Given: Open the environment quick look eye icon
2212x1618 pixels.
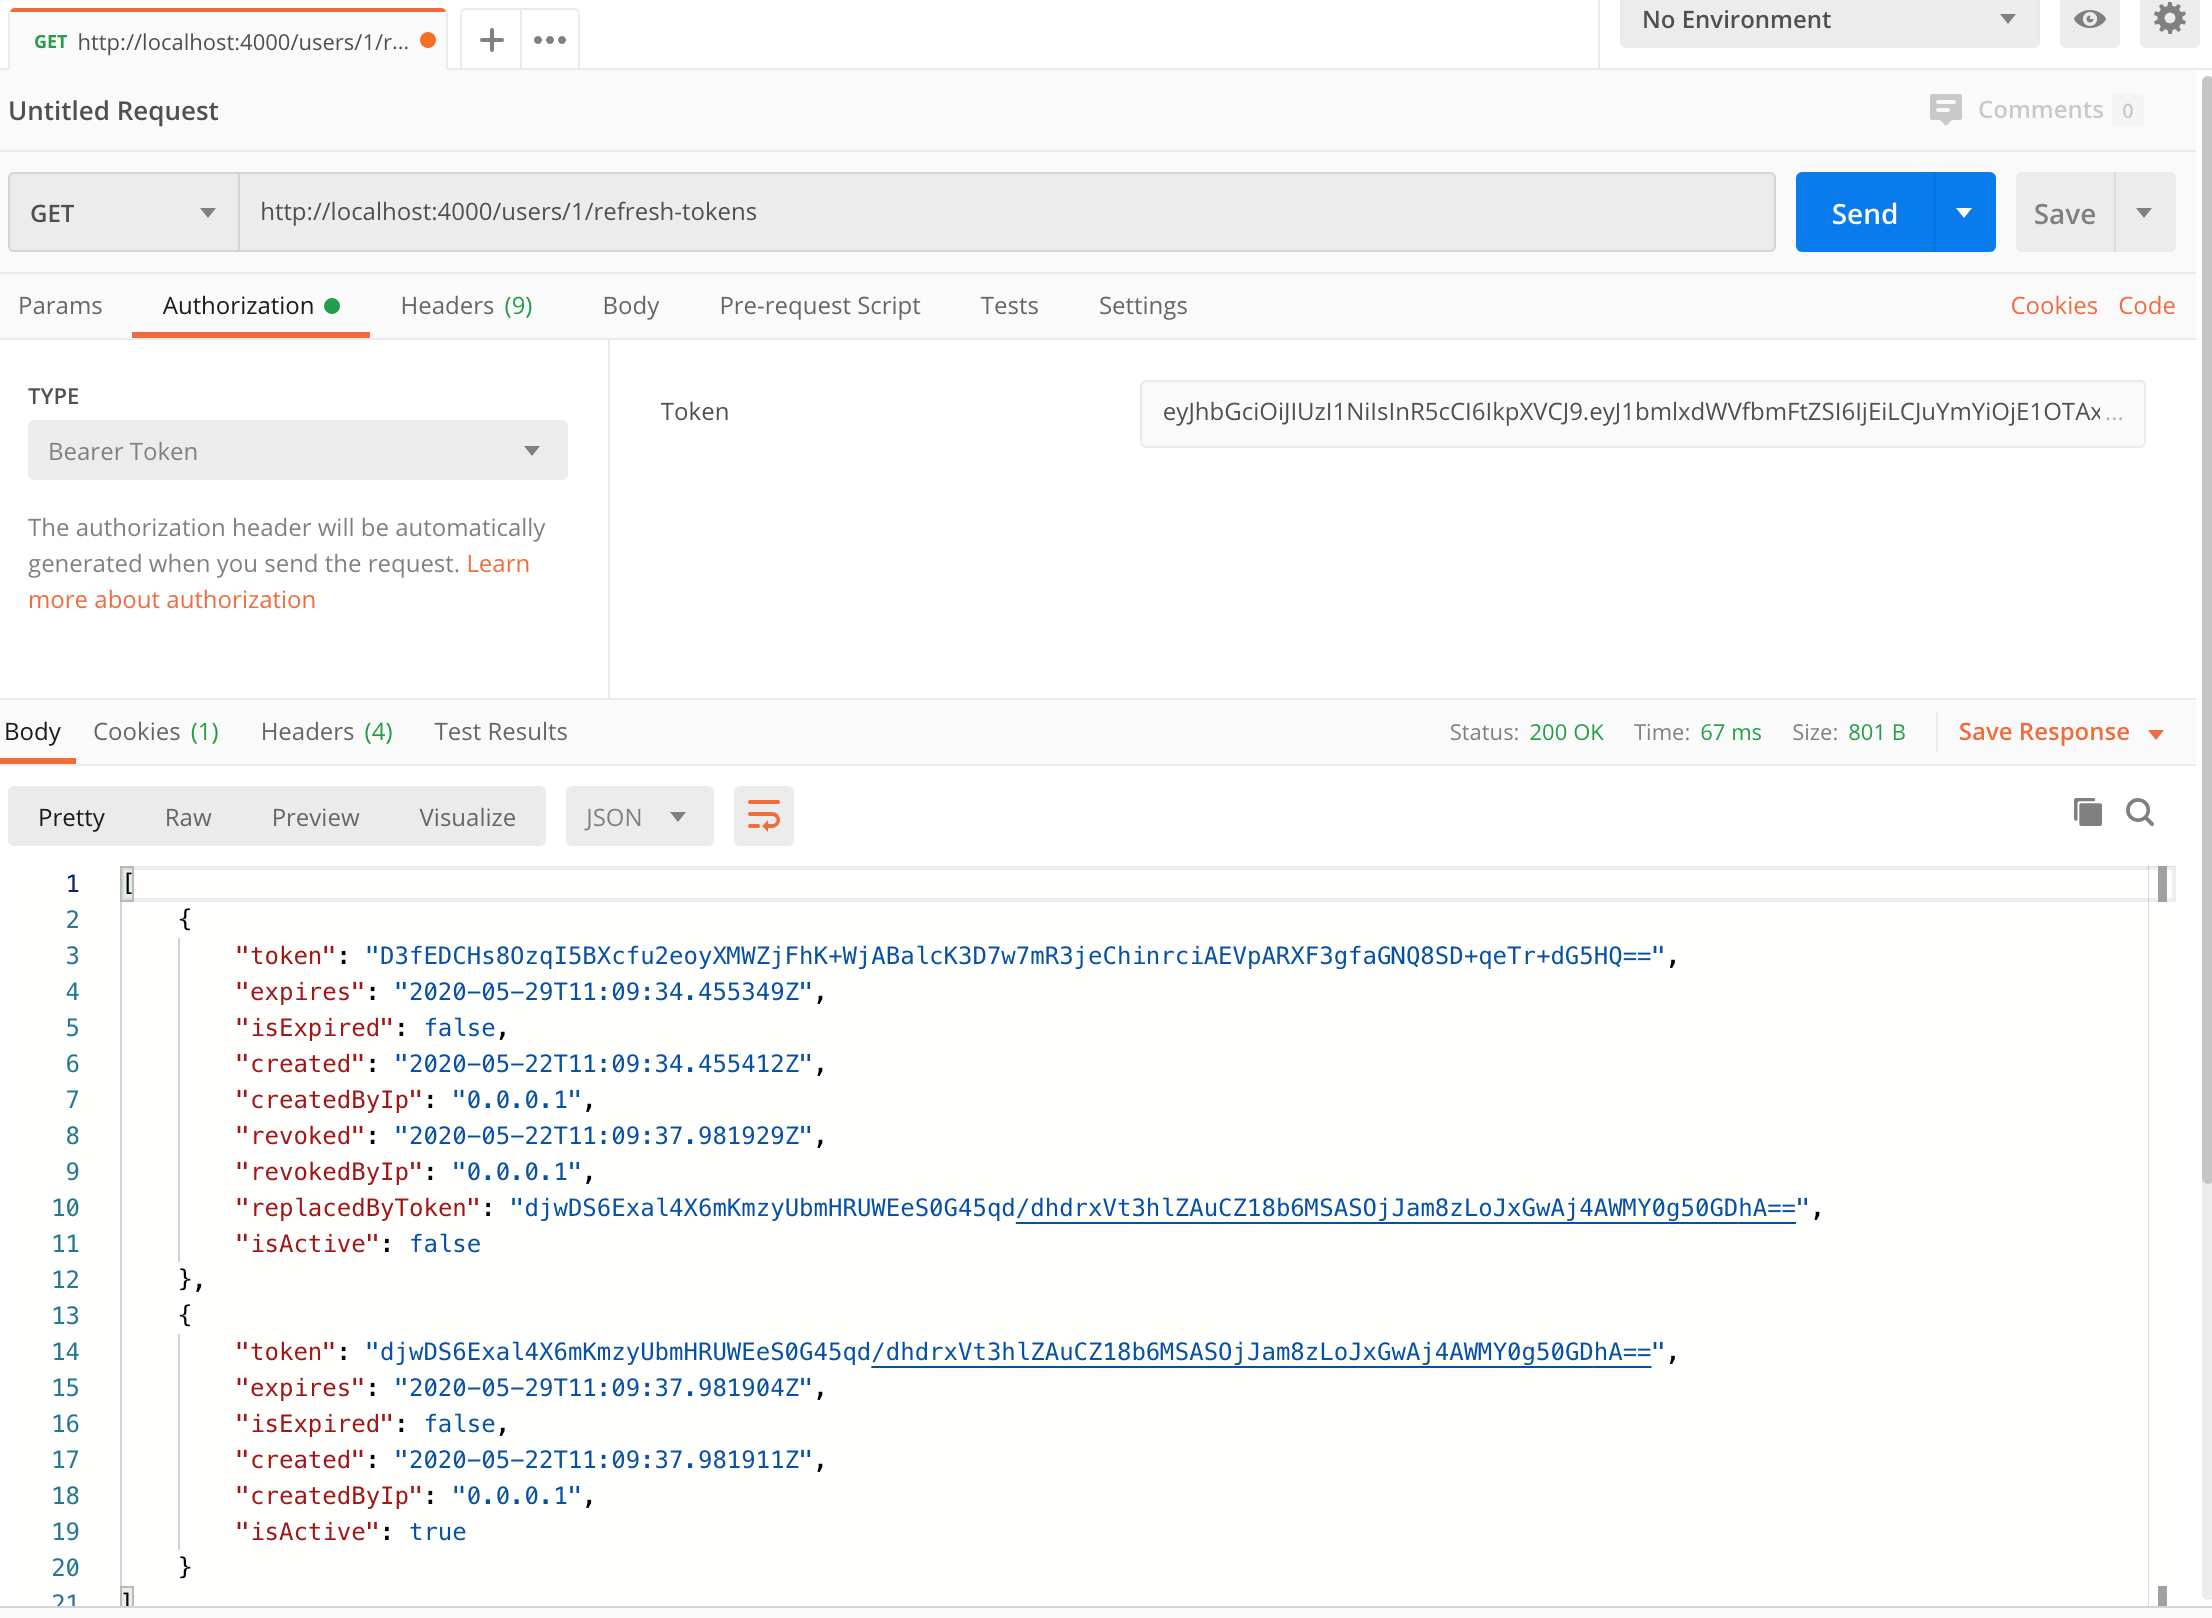Looking at the screenshot, I should [2089, 20].
